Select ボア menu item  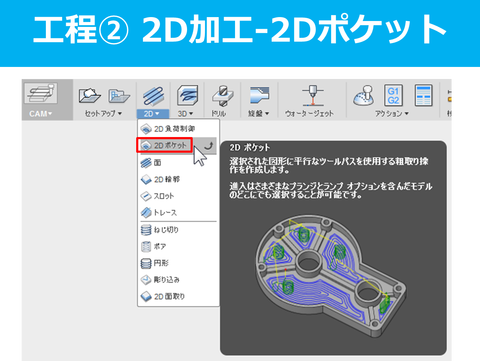point(178,246)
